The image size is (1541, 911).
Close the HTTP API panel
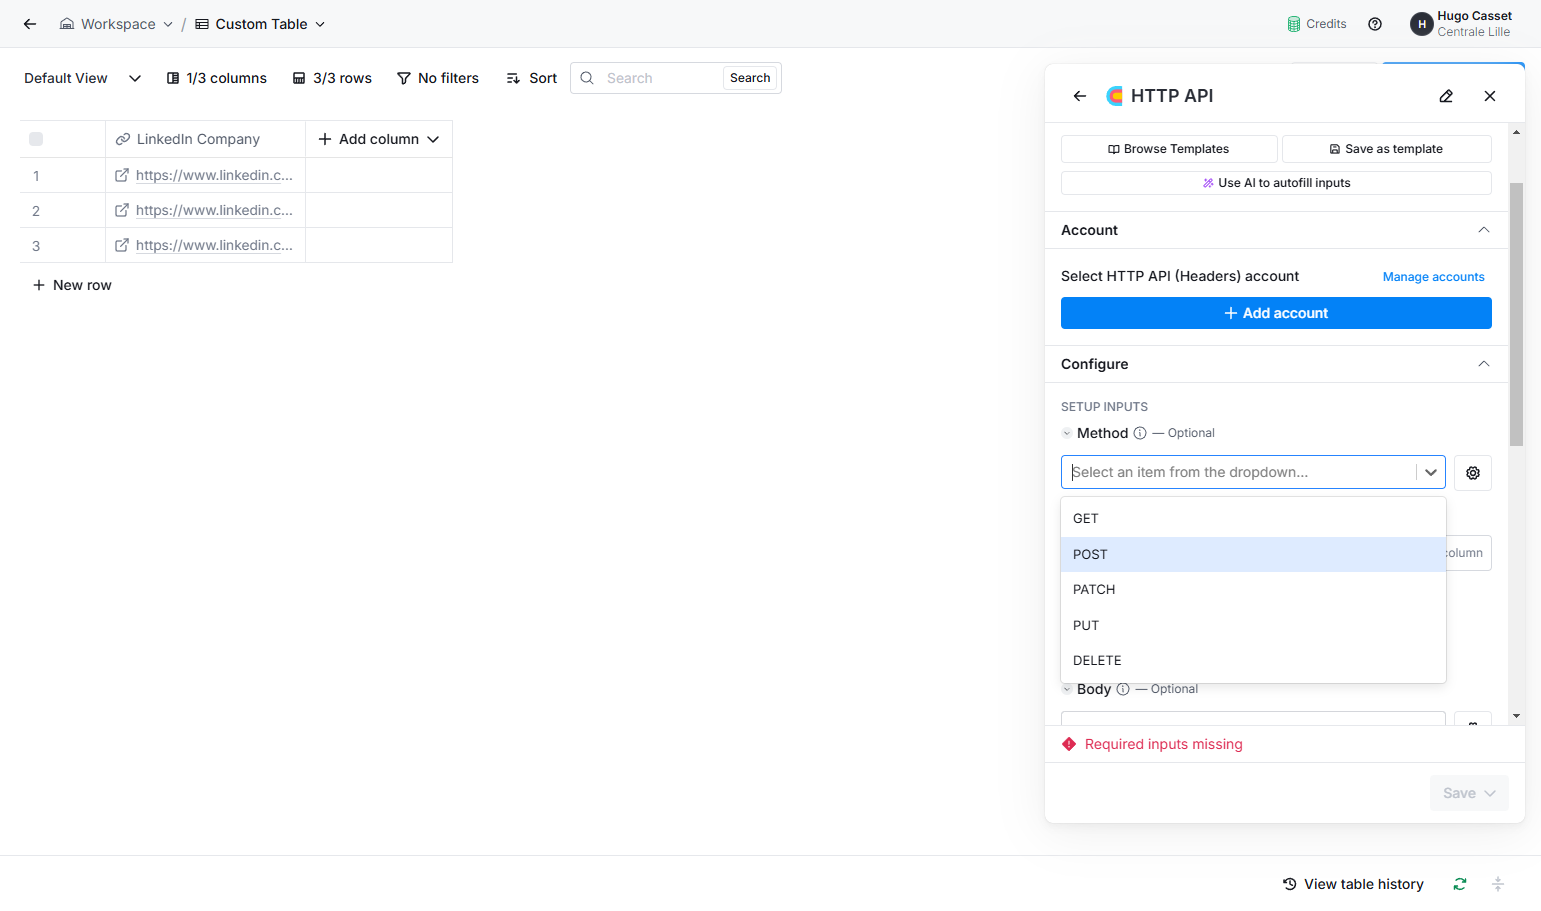(x=1490, y=96)
